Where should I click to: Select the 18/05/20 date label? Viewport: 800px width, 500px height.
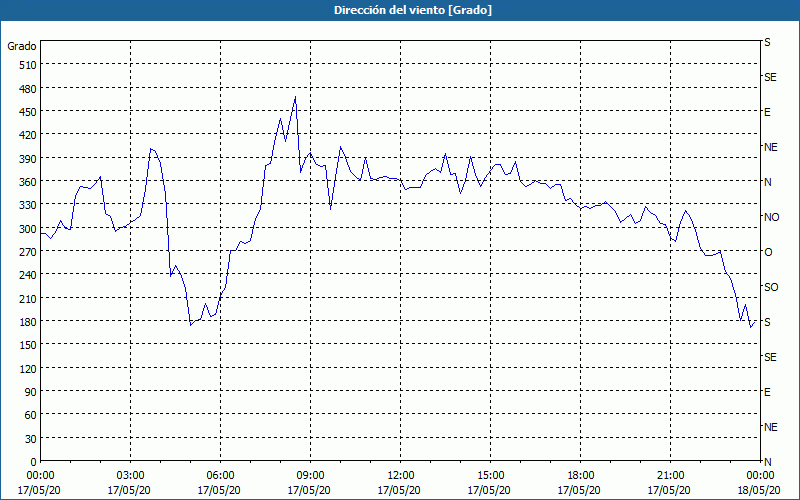coord(759,490)
